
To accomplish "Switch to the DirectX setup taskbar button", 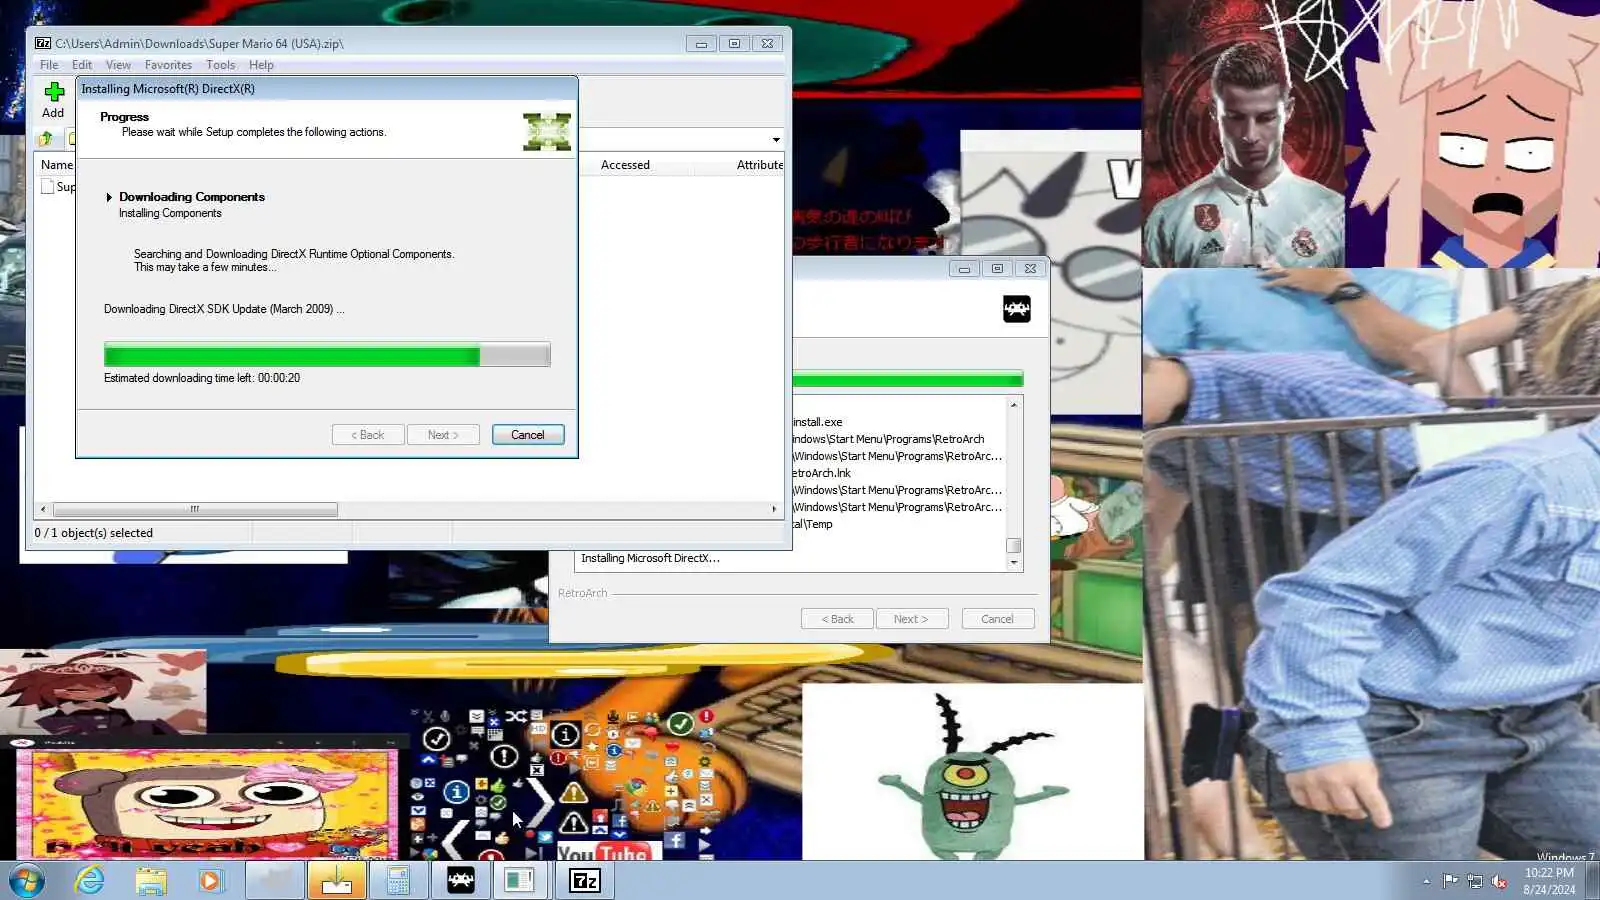I will [x=520, y=881].
